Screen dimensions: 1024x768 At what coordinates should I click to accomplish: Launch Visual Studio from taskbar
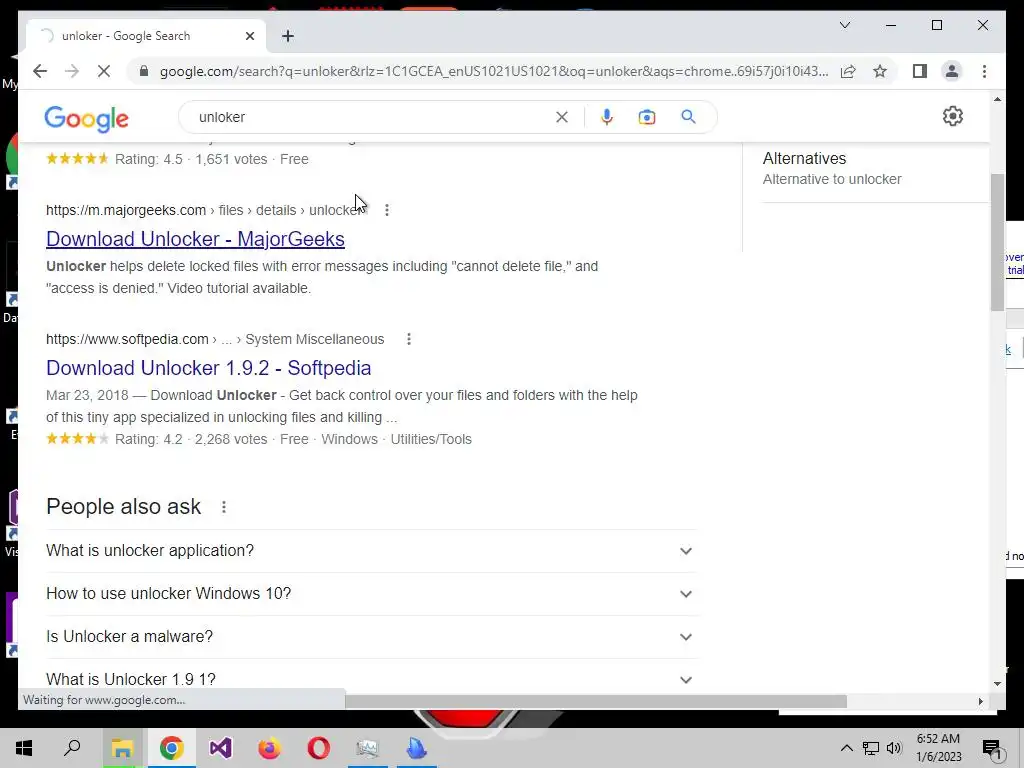[220, 748]
